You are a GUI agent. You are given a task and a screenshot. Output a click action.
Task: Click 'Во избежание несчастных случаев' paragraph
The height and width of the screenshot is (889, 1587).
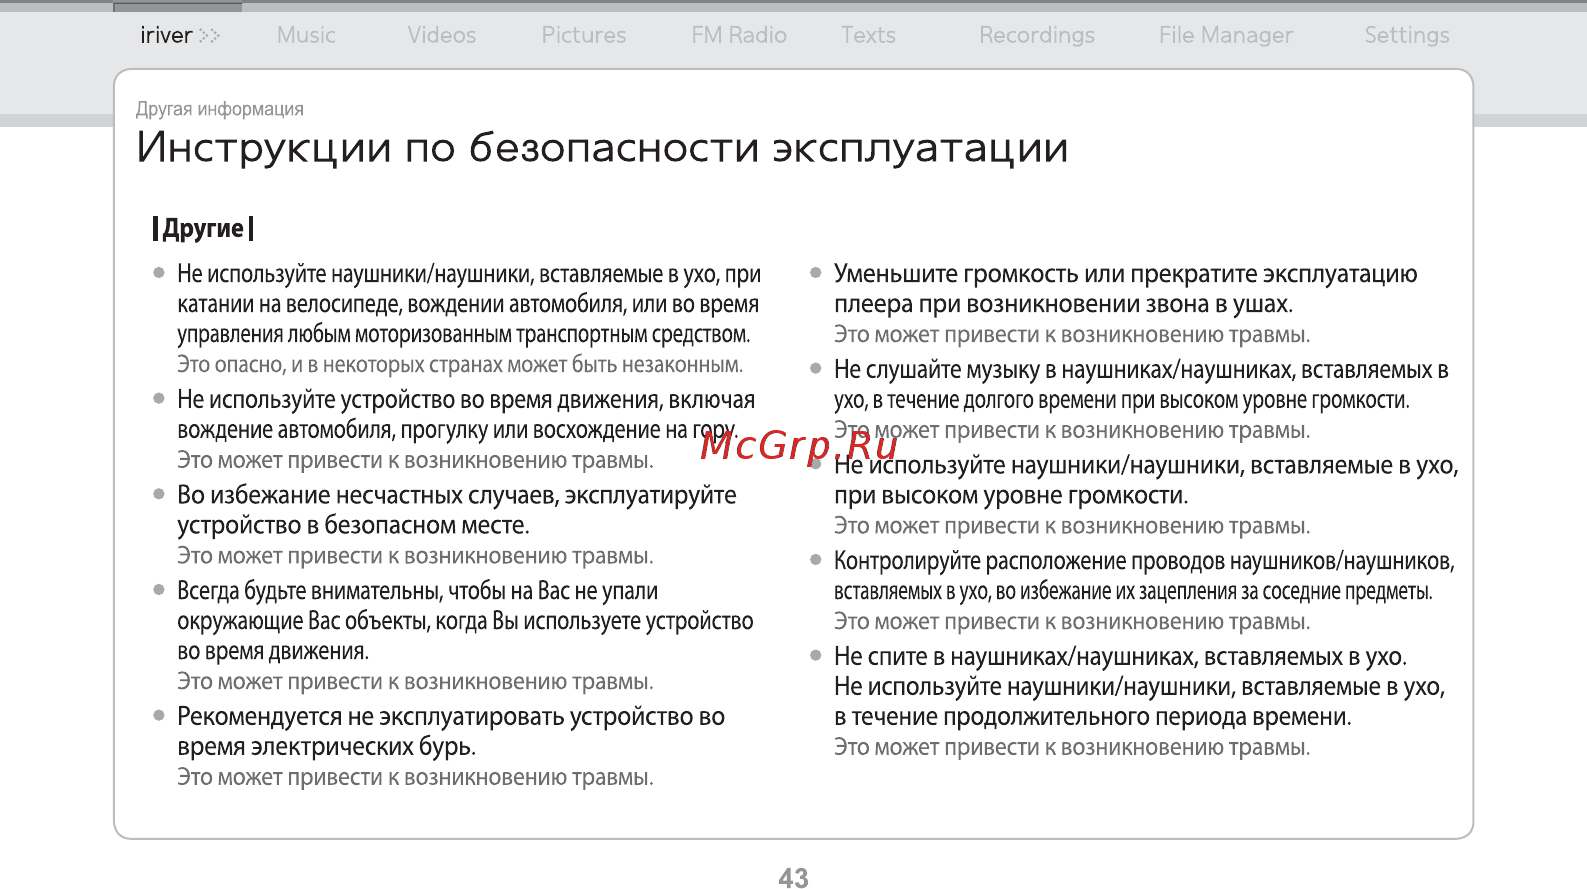click(457, 510)
